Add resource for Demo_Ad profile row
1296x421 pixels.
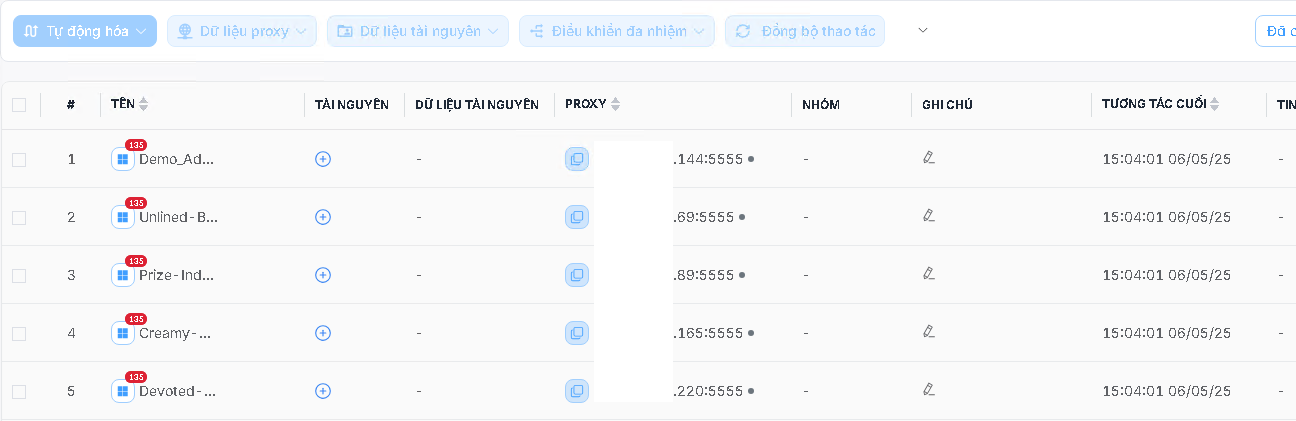[x=323, y=159]
